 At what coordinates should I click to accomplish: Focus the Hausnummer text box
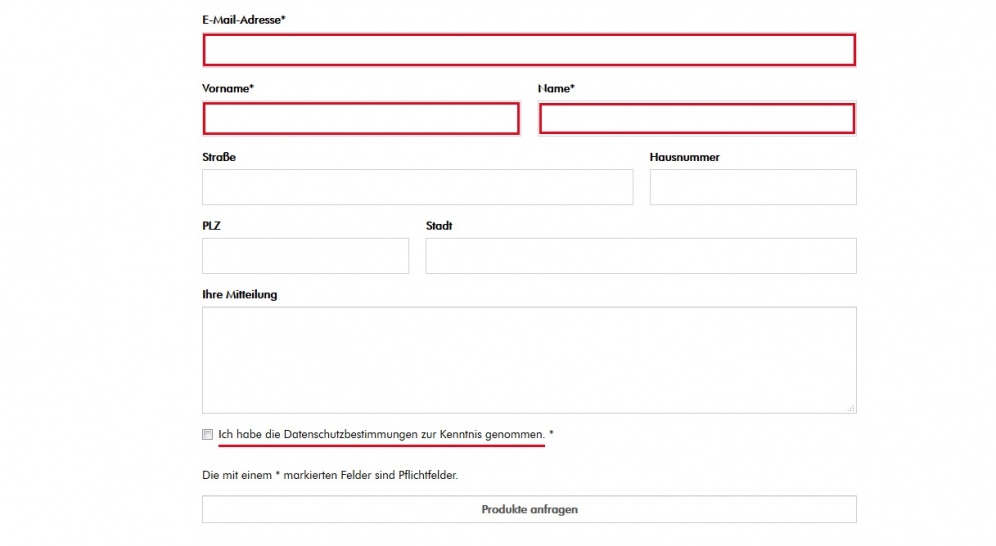pyautogui.click(x=753, y=187)
